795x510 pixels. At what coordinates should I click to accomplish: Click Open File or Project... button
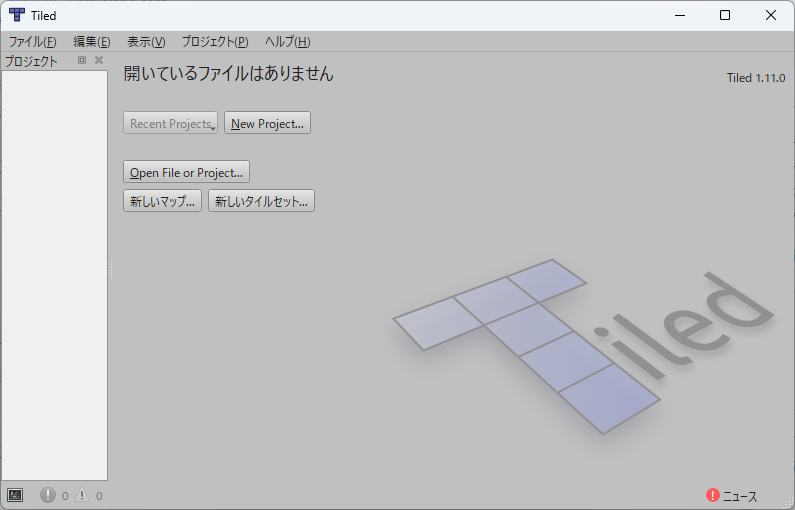[186, 172]
